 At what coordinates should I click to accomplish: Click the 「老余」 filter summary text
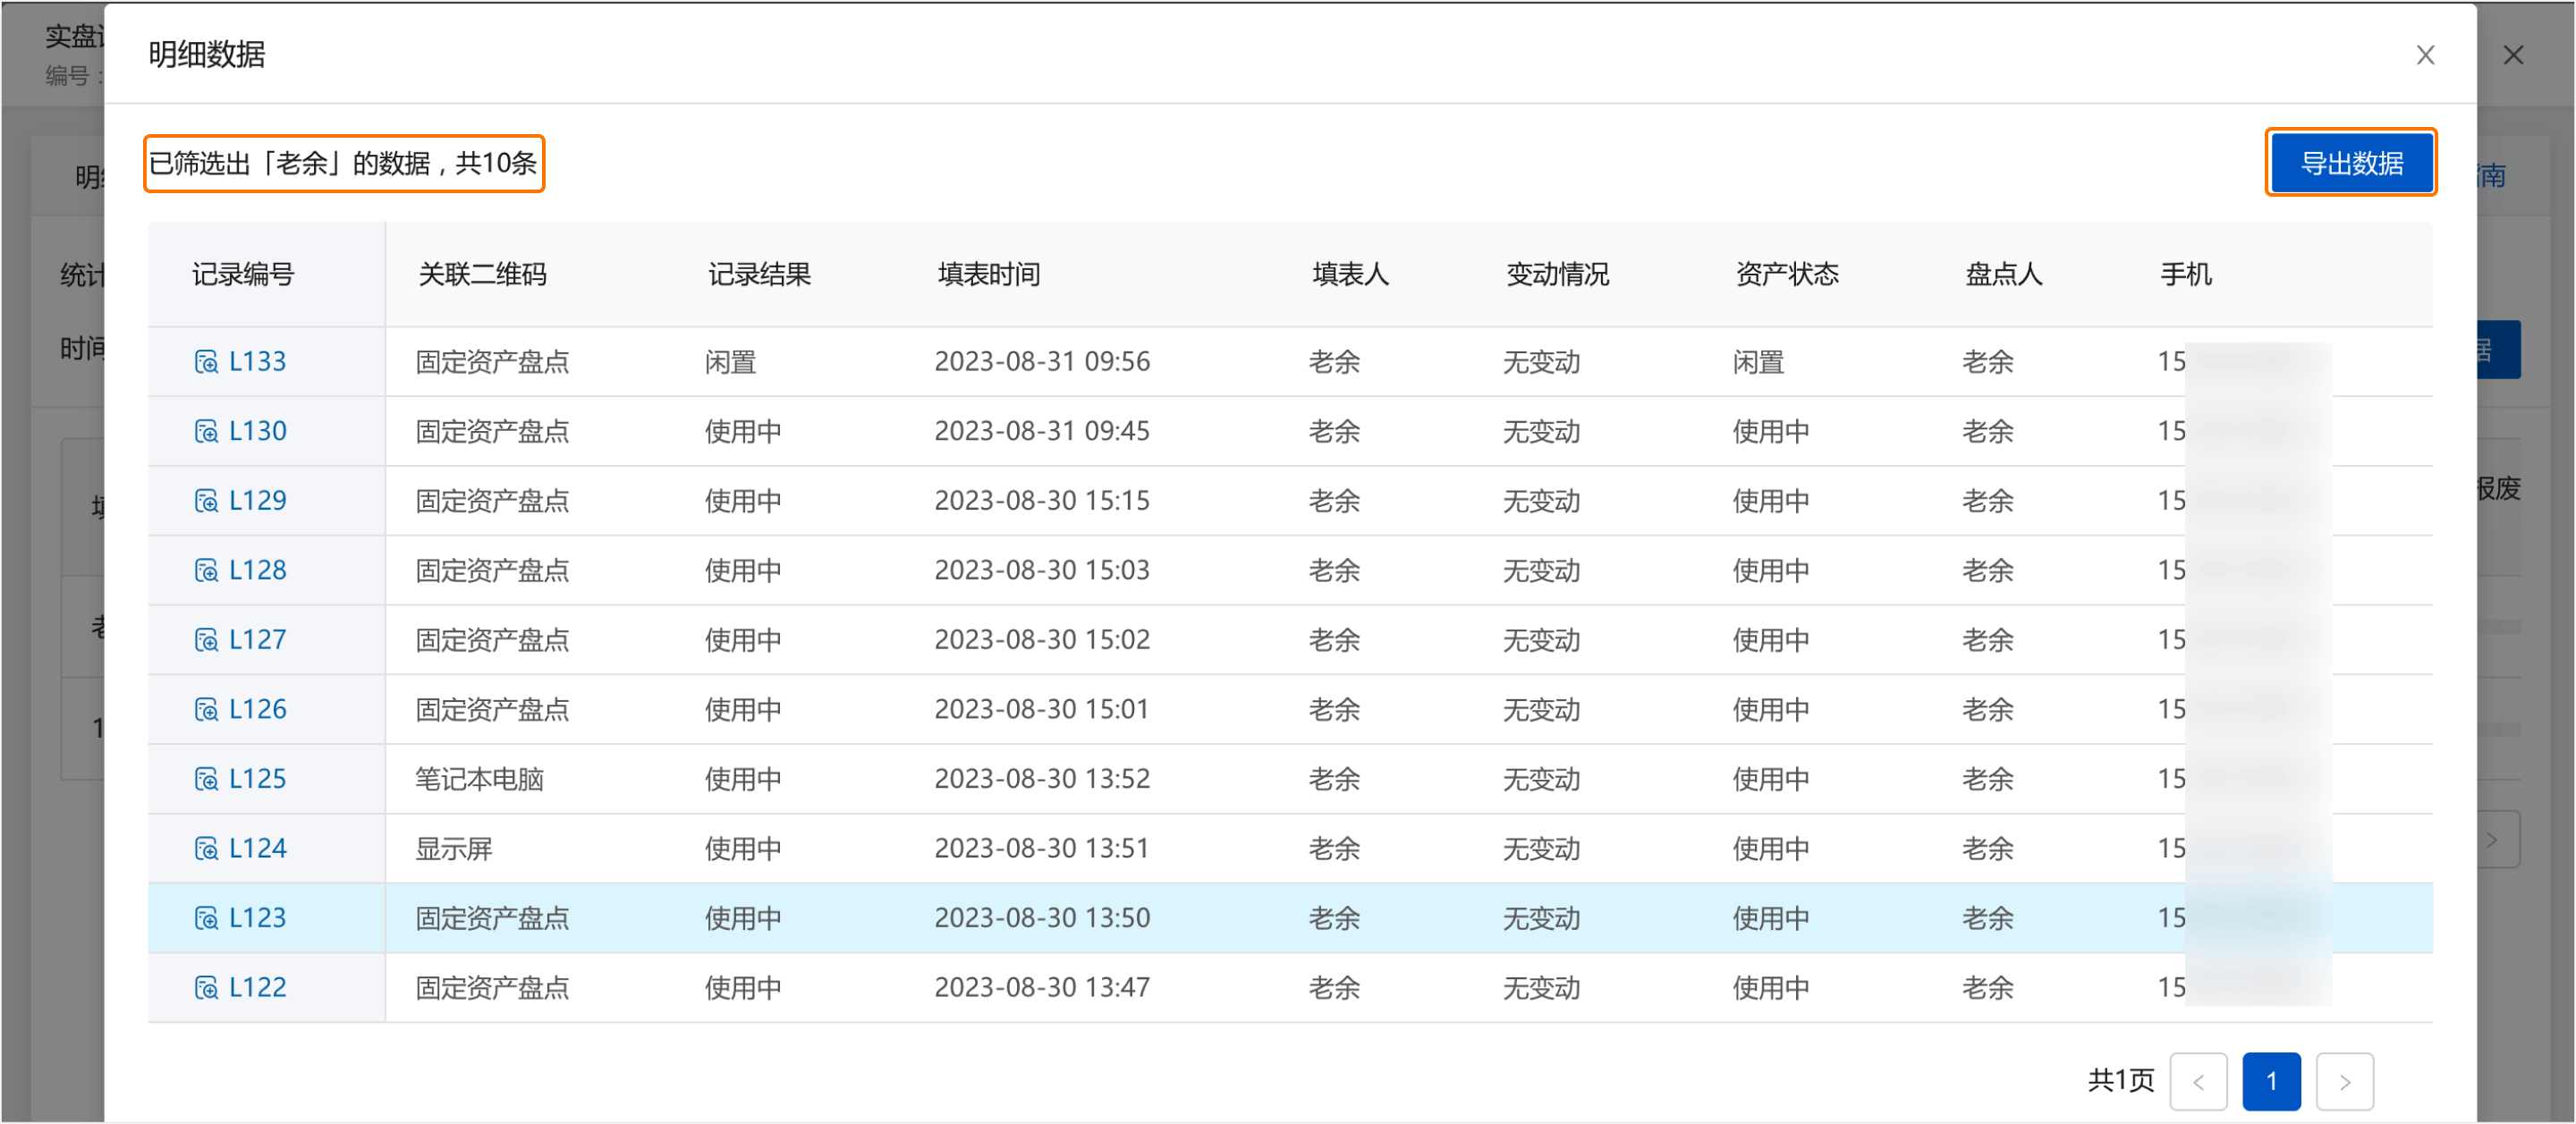[x=344, y=163]
